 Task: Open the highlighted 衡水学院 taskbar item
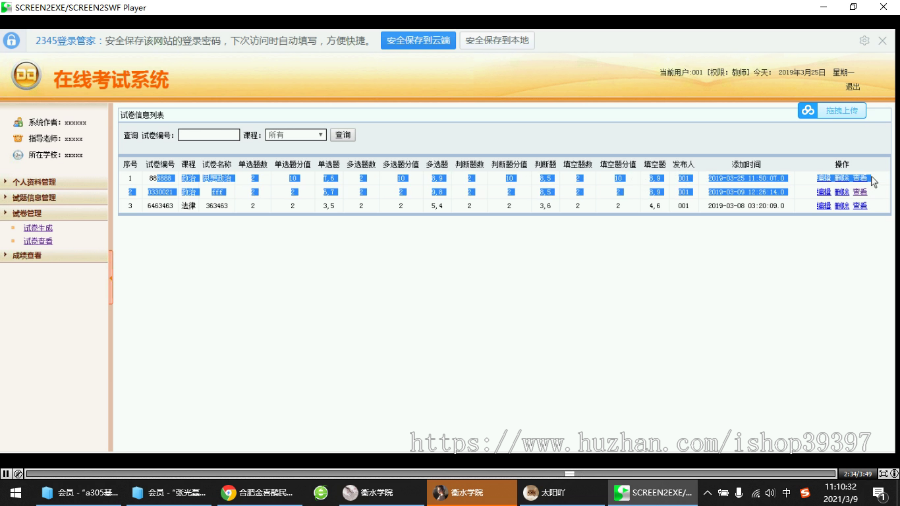coord(471,493)
